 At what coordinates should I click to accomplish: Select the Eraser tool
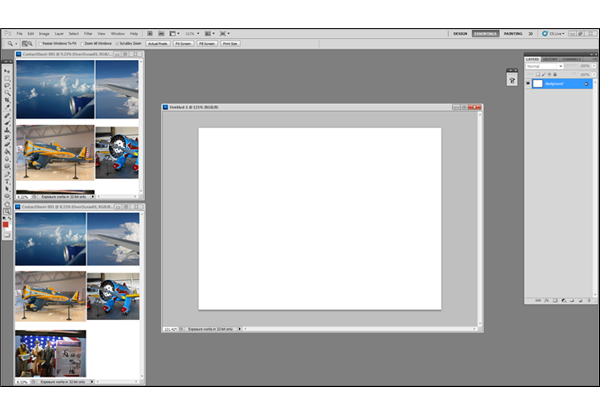click(7, 144)
